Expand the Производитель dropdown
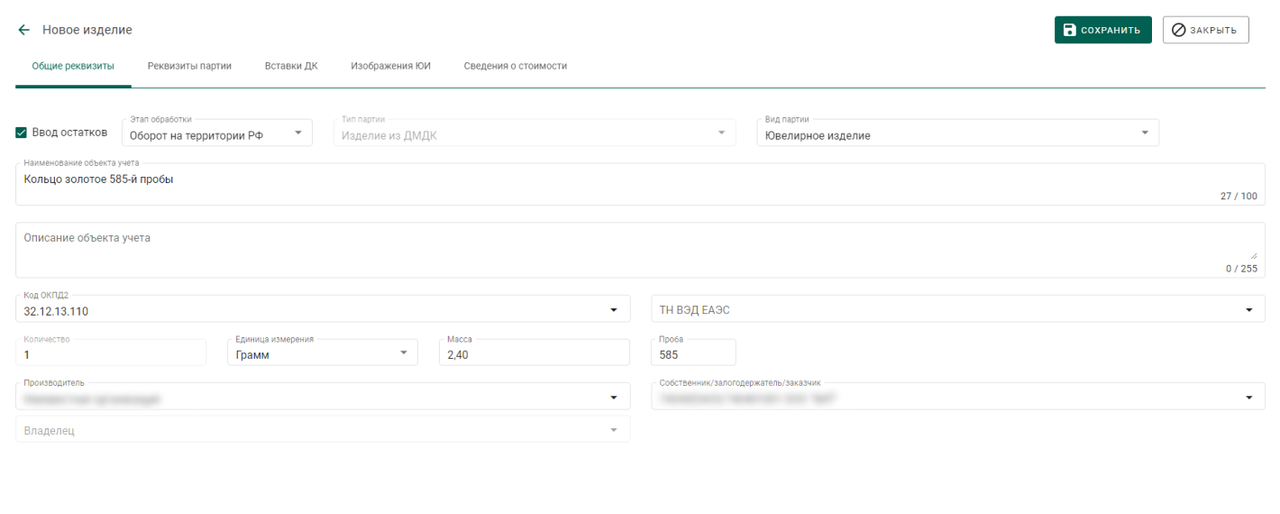The image size is (1280, 514). (x=323, y=397)
